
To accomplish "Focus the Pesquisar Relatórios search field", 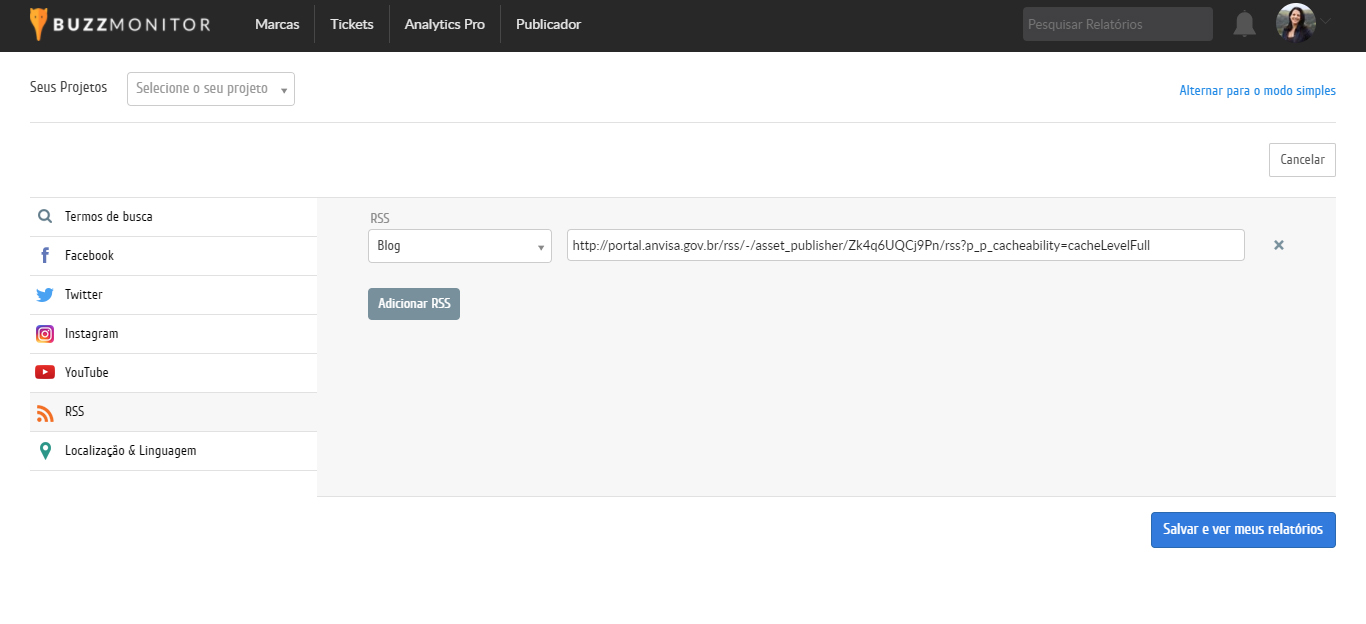I will [1117, 24].
